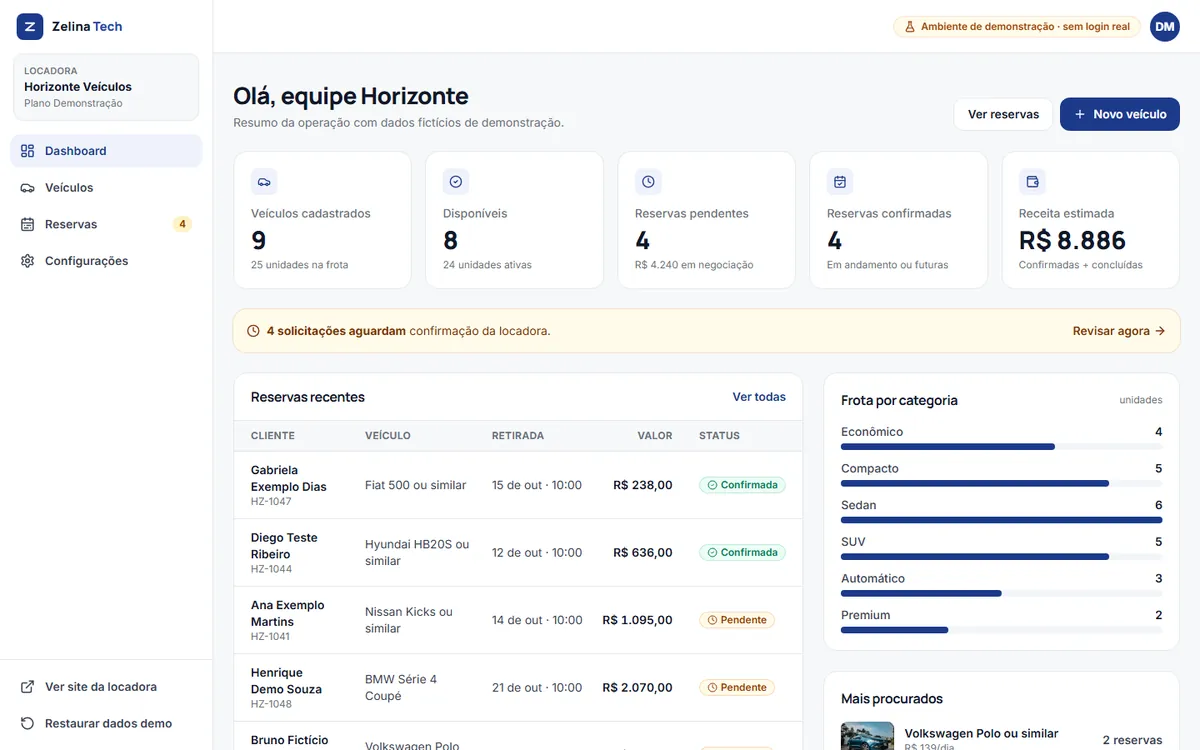The image size is (1200, 750).
Task: Click Pendente status on Henrique Demo Souza row
Action: pos(737,688)
